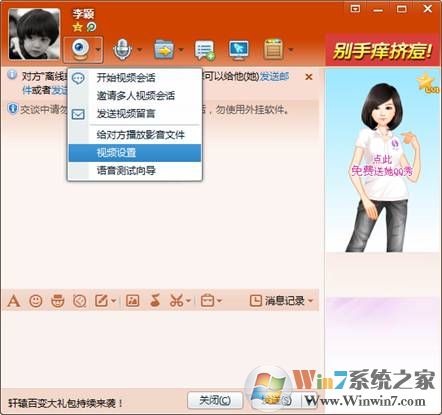Click the send picture icon

(132, 301)
